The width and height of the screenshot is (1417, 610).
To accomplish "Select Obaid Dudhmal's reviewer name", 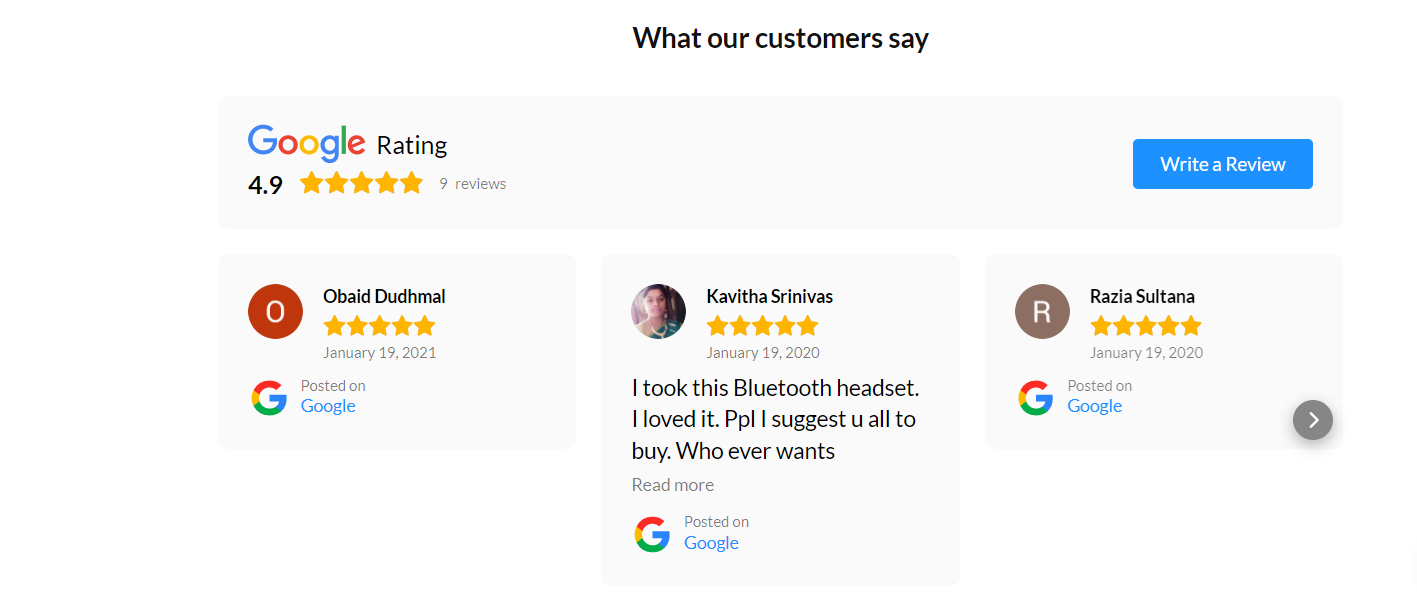I will point(384,296).
